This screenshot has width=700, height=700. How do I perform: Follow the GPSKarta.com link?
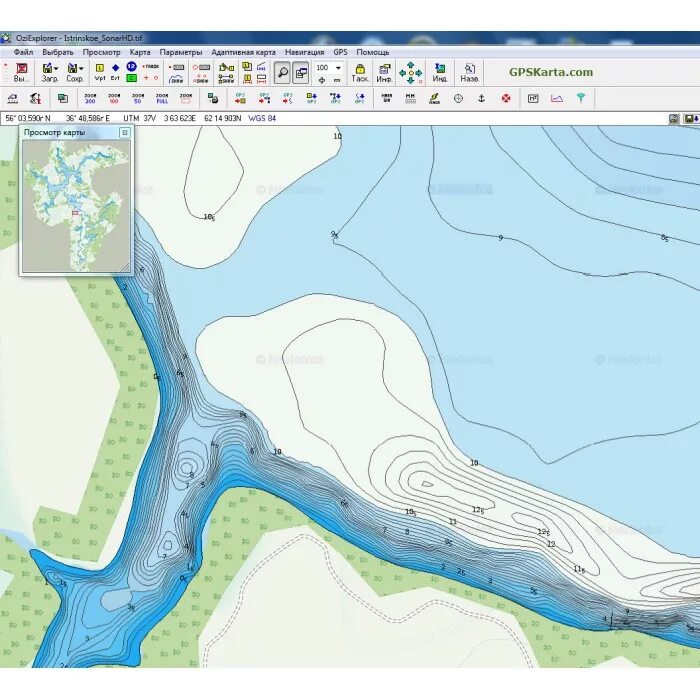(x=551, y=72)
